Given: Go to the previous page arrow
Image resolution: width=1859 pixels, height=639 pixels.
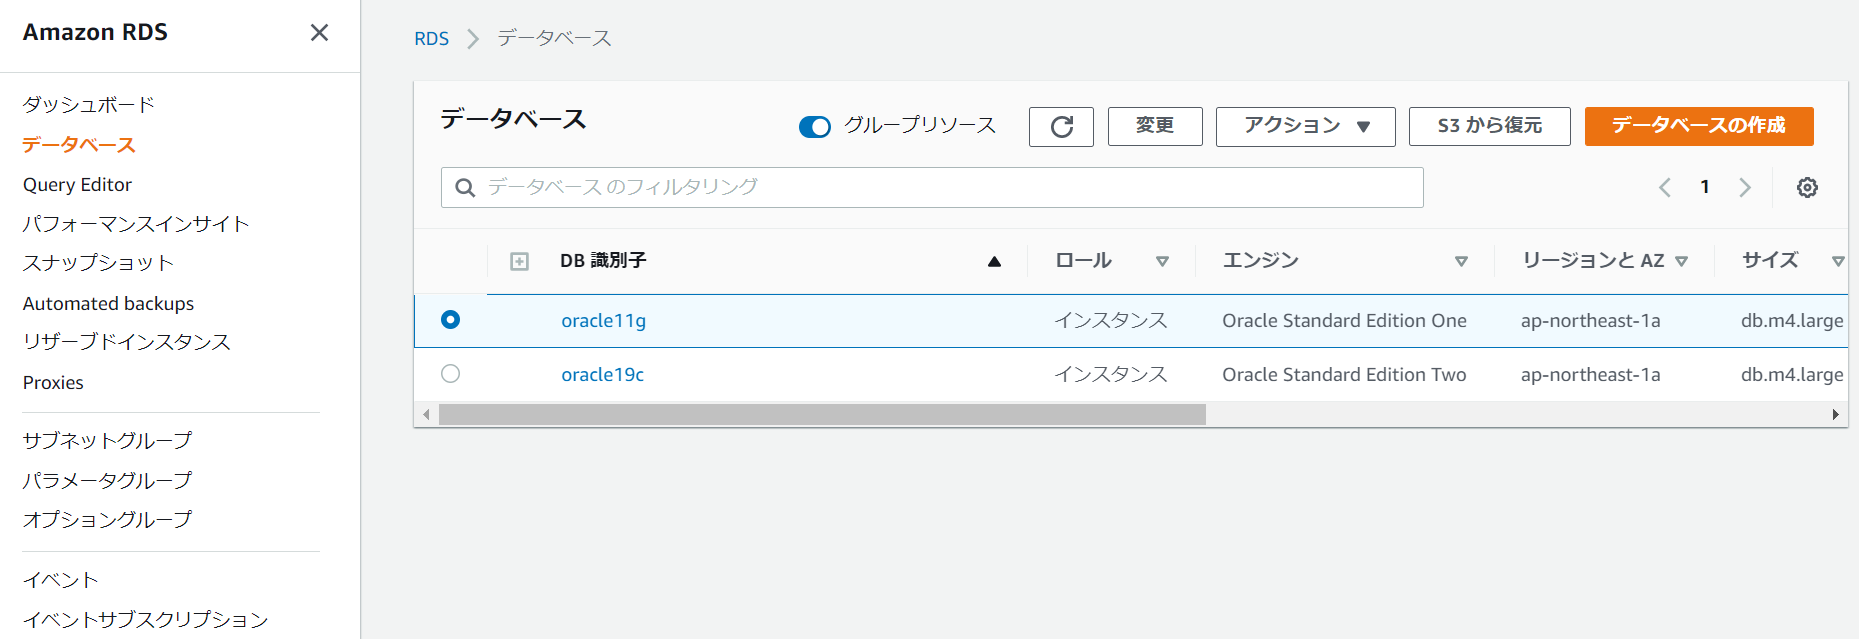Looking at the screenshot, I should pyautogui.click(x=1665, y=187).
